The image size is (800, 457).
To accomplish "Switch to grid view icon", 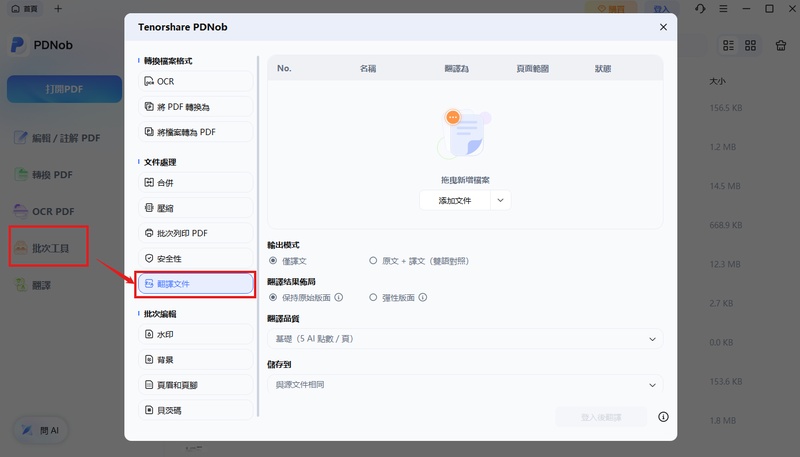I will [751, 45].
